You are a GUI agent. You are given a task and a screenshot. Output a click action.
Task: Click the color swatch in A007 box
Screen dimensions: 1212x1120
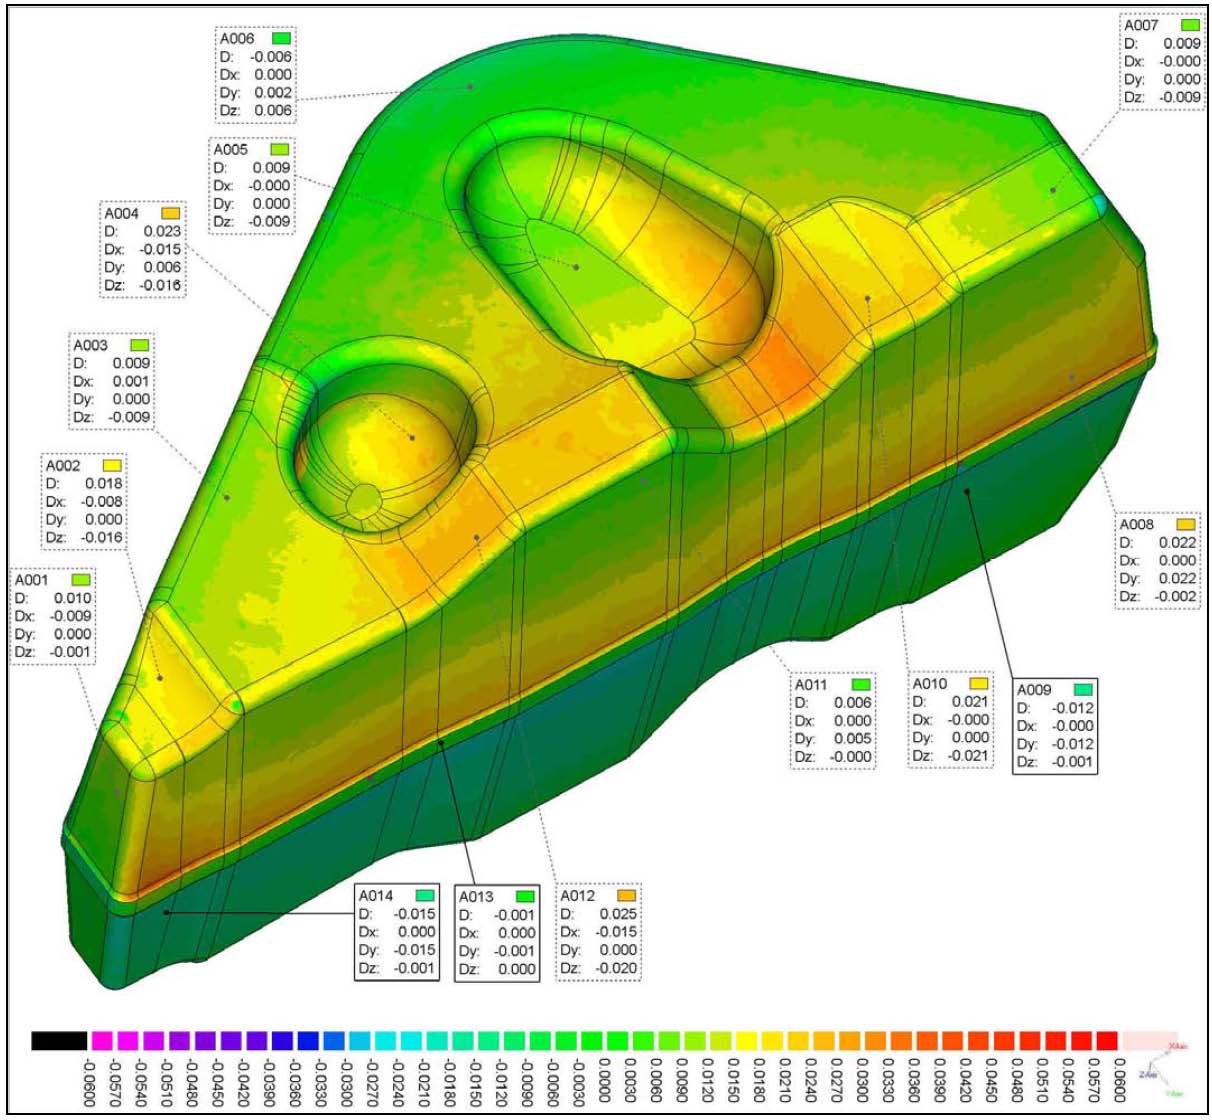click(x=1190, y=25)
